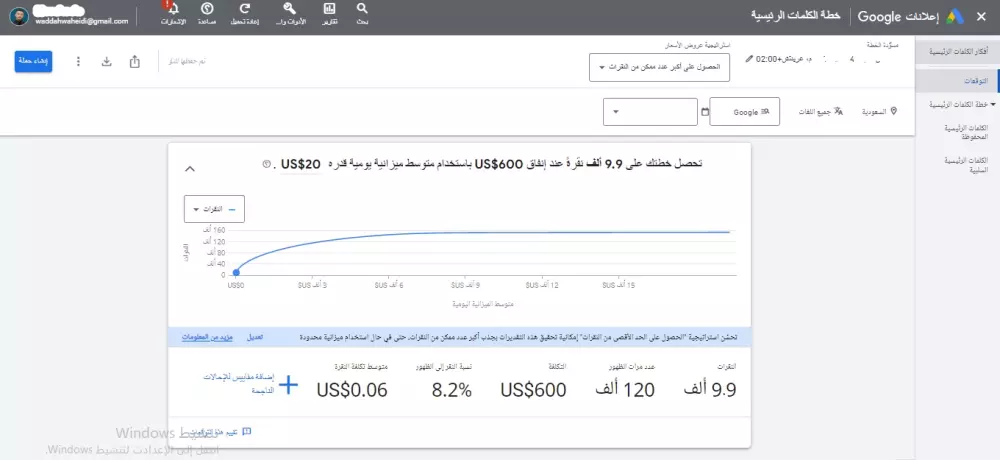Open the calendar icon for the date range
This screenshot has width=1000, height=460.
[x=705, y=112]
